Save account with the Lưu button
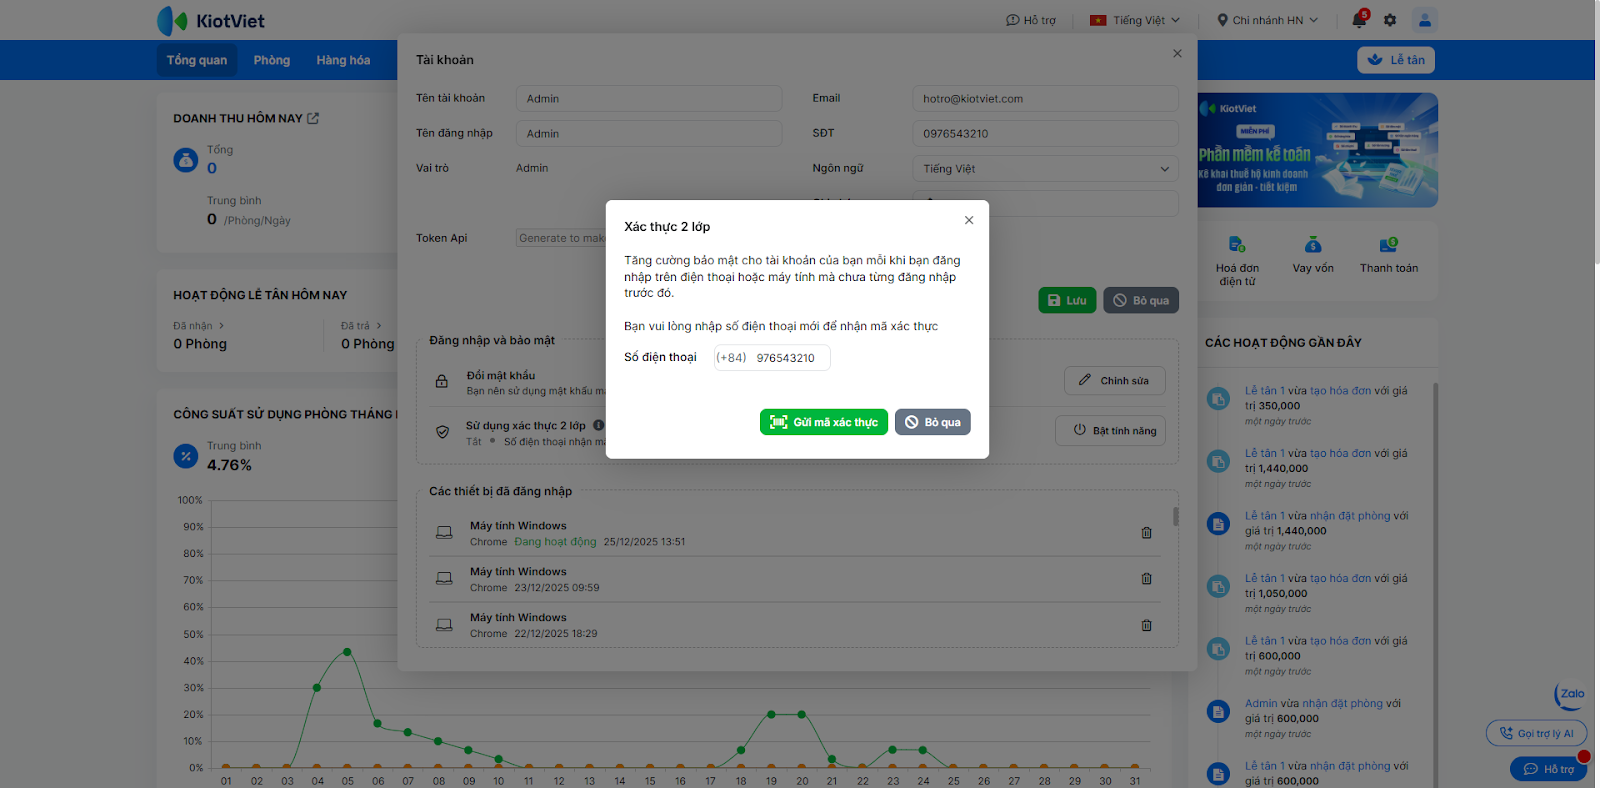Viewport: 1600px width, 788px height. tap(1067, 300)
